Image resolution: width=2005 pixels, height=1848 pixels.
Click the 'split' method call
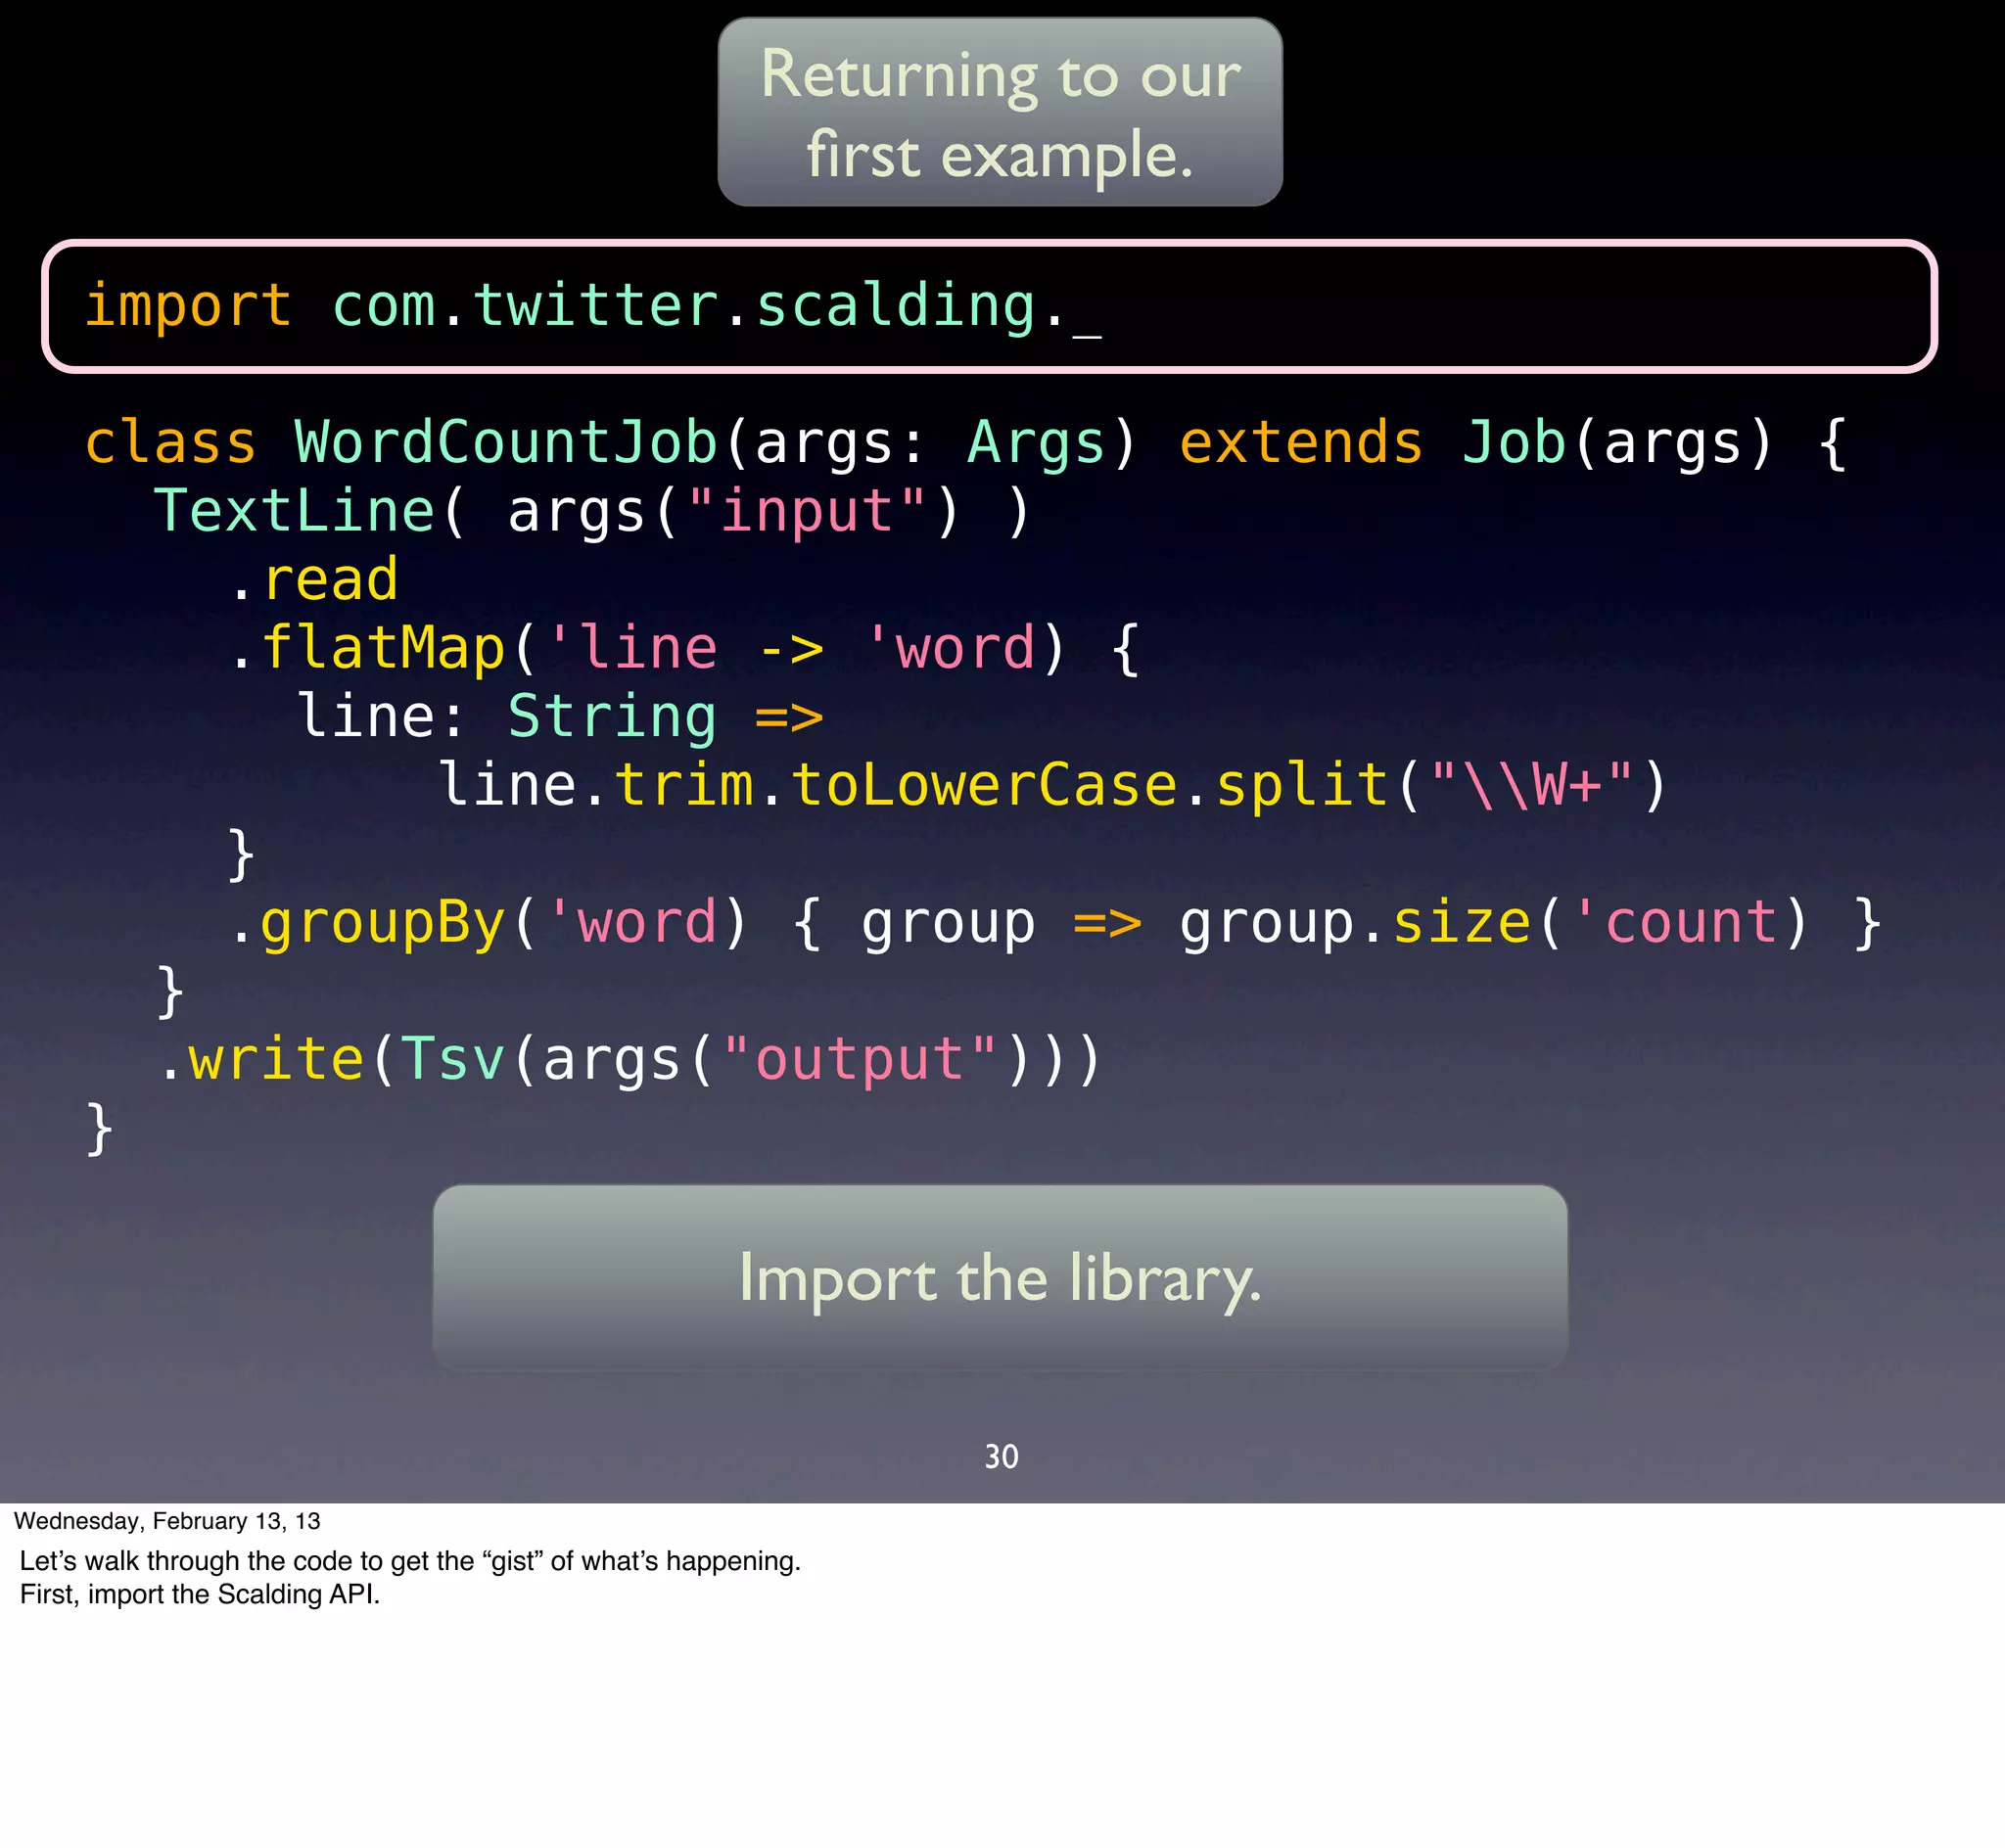point(1303,785)
